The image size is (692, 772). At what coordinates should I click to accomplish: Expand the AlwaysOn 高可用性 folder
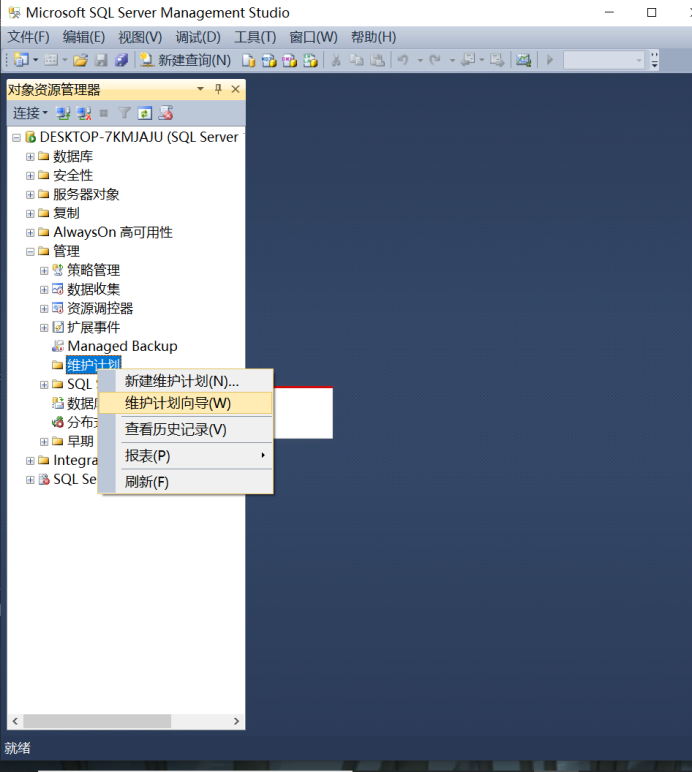point(30,232)
